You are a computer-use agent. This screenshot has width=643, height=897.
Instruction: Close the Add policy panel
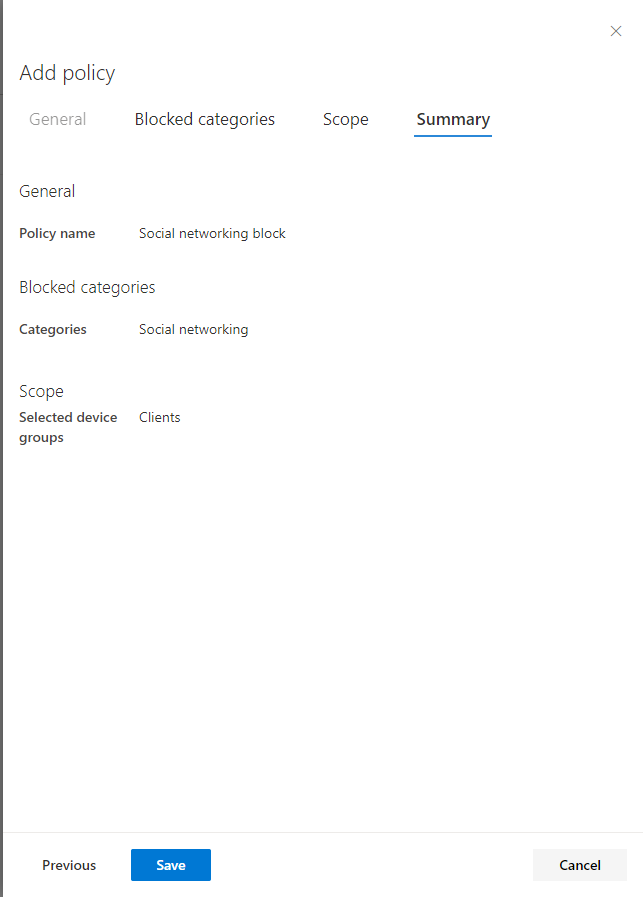(x=616, y=31)
